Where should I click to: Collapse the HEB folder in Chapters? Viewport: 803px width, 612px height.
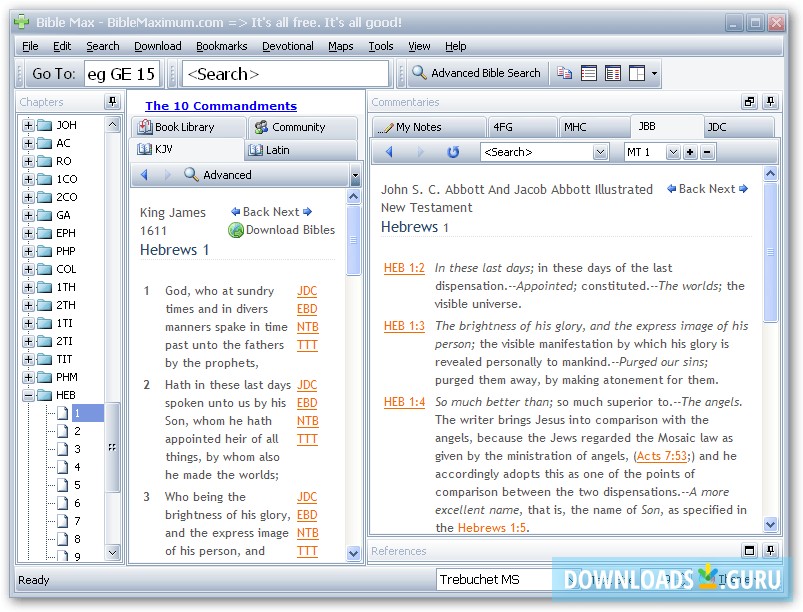pyautogui.click(x=29, y=395)
